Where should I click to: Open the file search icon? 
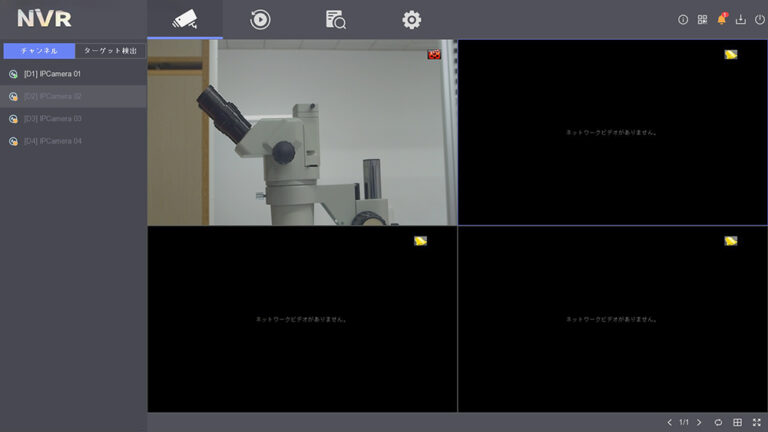(x=335, y=19)
